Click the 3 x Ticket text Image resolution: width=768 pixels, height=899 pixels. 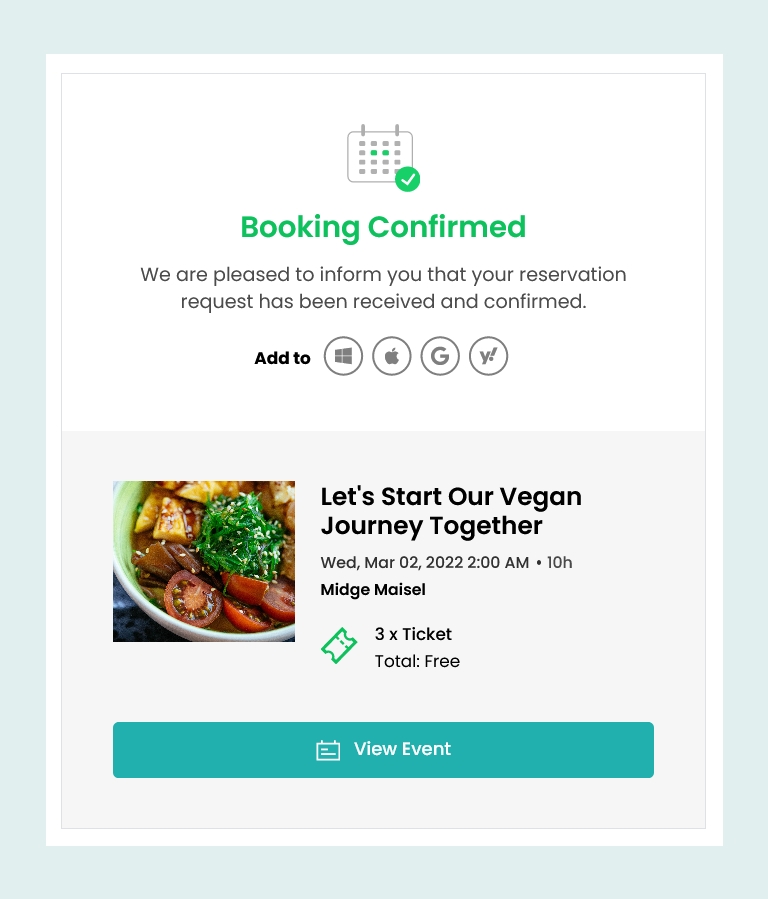pyautogui.click(x=413, y=634)
